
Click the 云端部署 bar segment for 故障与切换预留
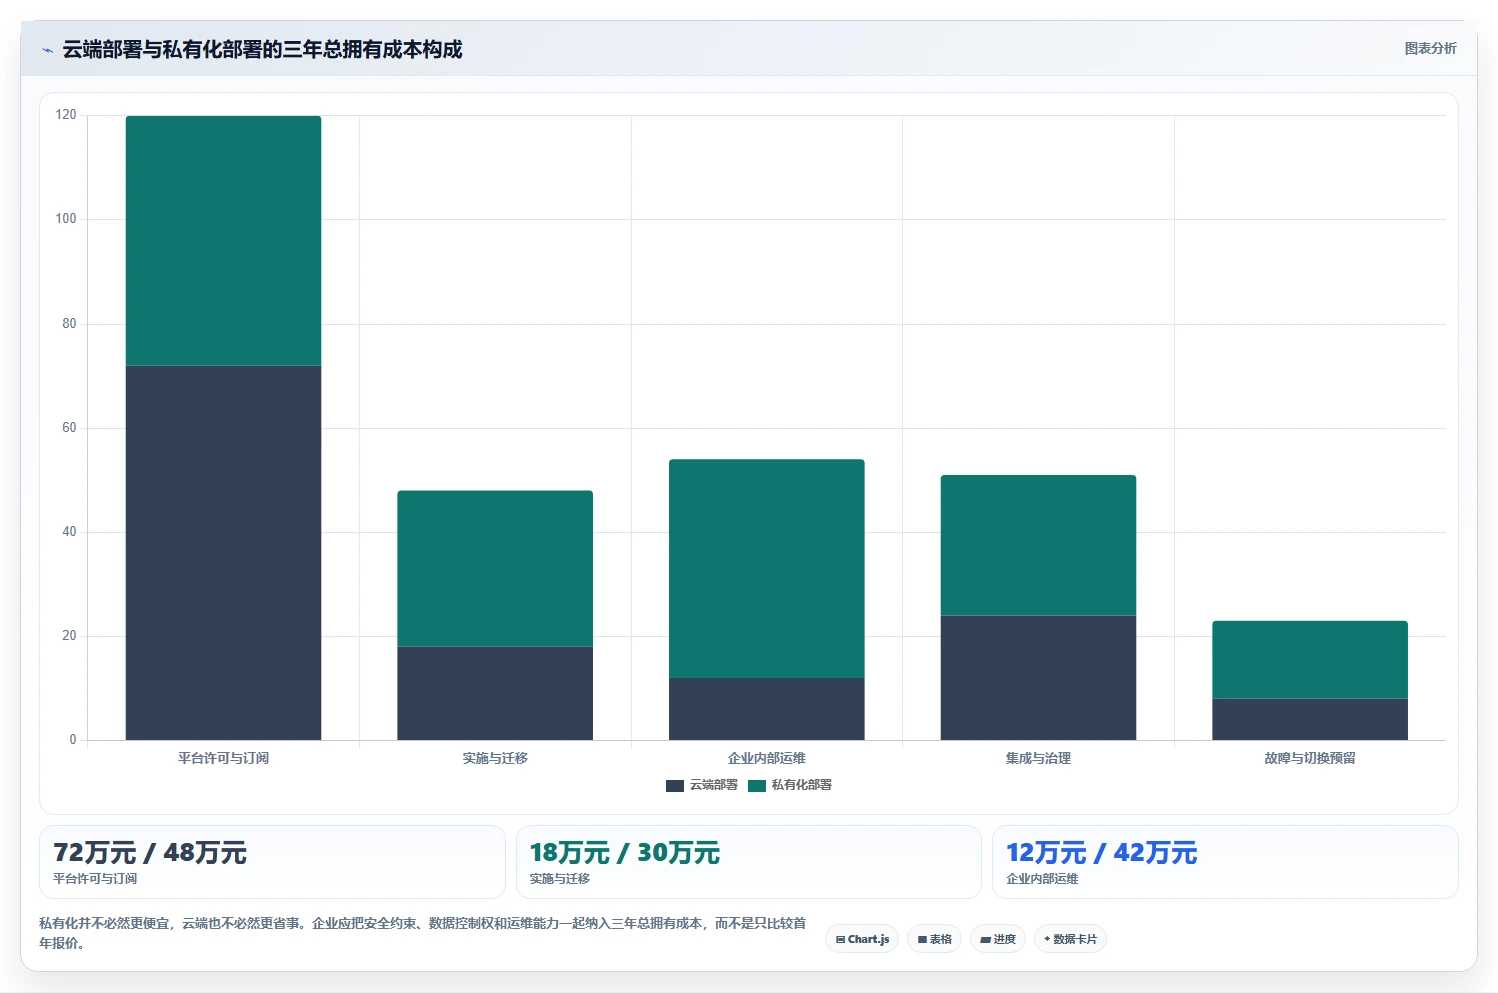coord(1310,719)
